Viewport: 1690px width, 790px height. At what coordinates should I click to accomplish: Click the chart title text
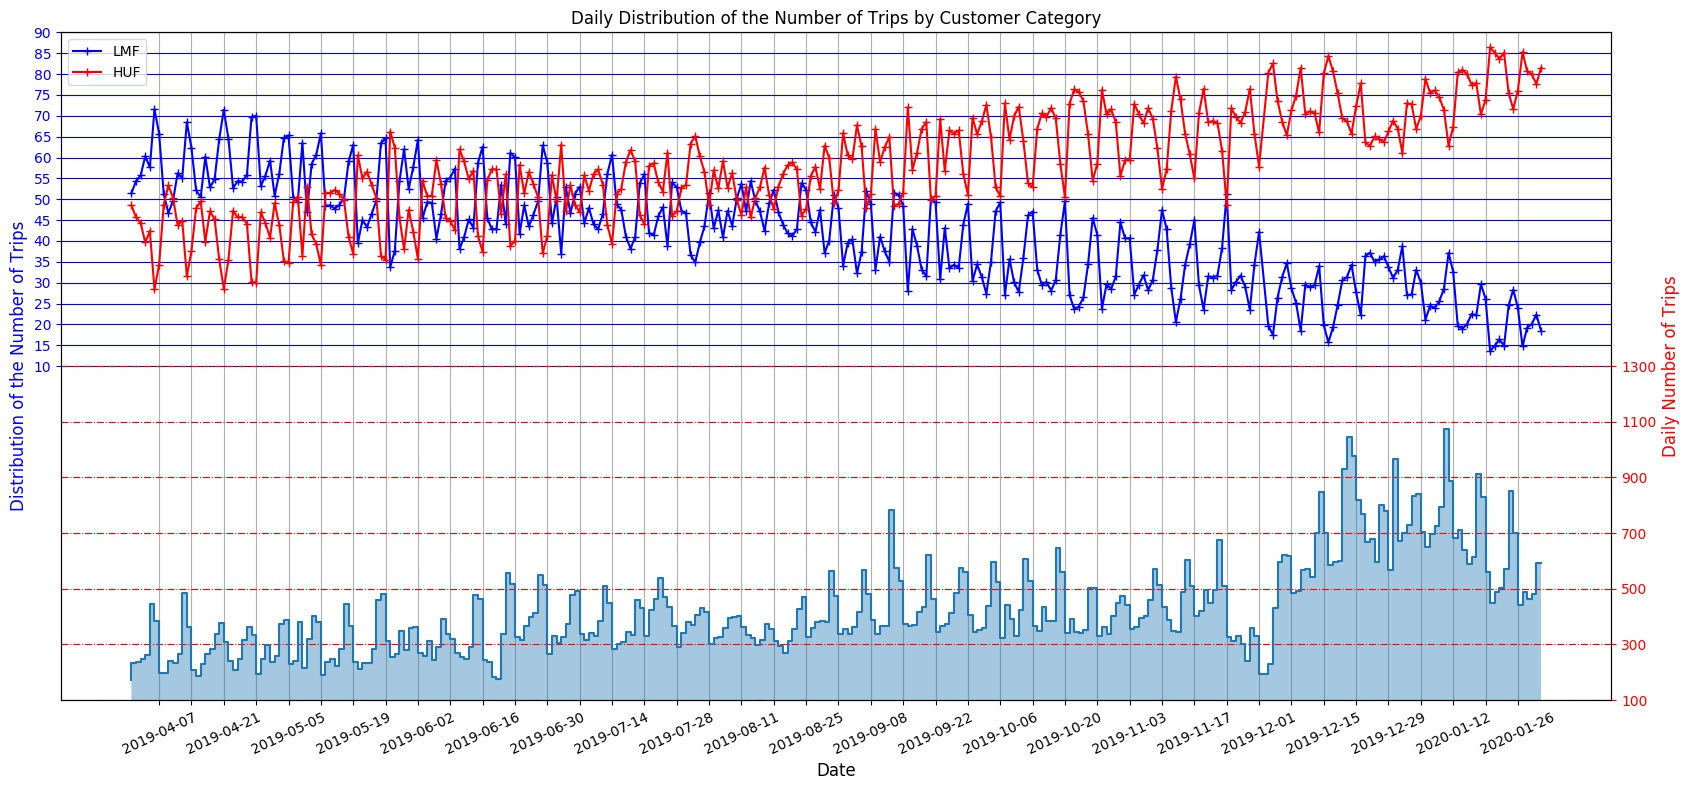836,18
